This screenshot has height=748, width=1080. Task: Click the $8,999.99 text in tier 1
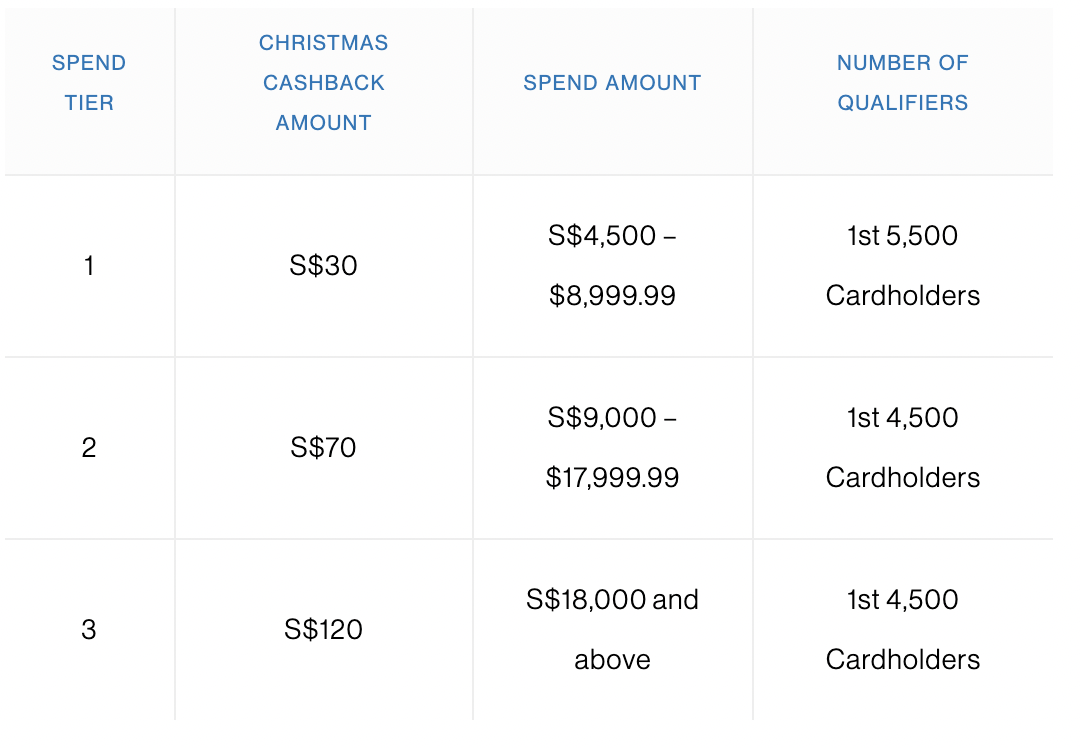612,296
